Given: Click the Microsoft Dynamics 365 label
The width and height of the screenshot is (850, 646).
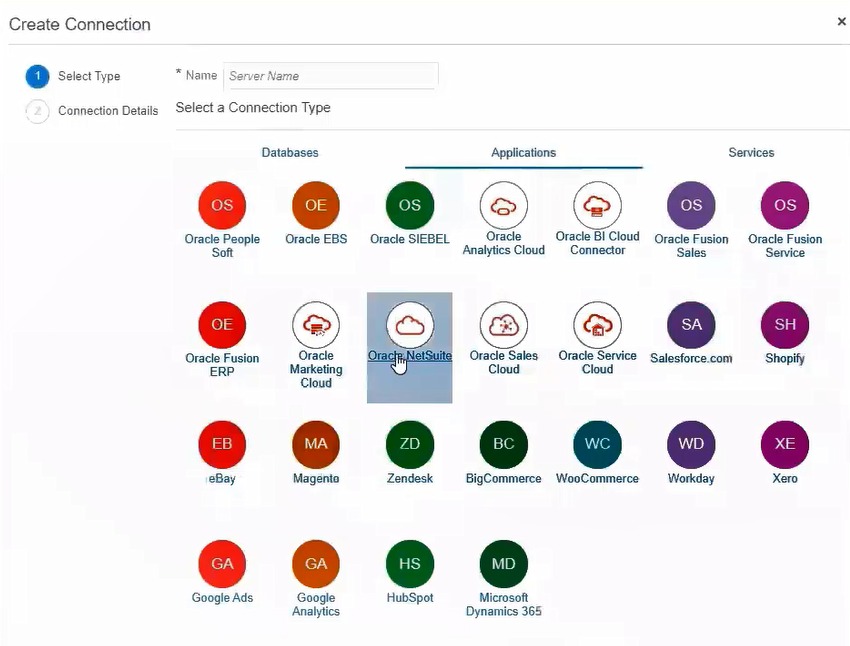Looking at the screenshot, I should click(504, 604).
